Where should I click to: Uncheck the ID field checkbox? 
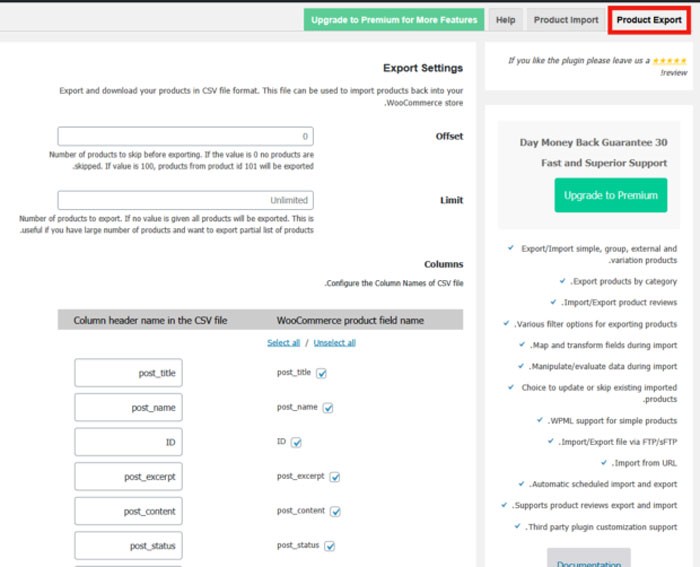pos(296,442)
